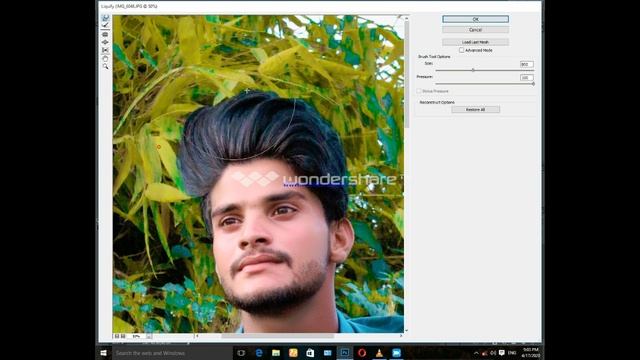Click the horizontal preview scrollbar
Viewport: 640px width, 360px height.
tap(278, 336)
